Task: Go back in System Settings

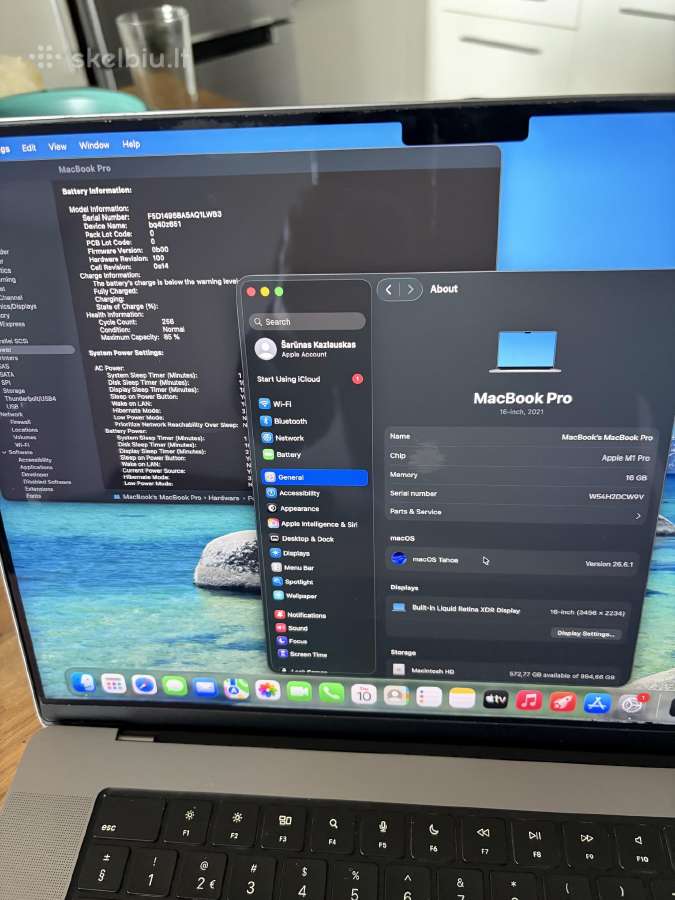Action: pos(389,289)
